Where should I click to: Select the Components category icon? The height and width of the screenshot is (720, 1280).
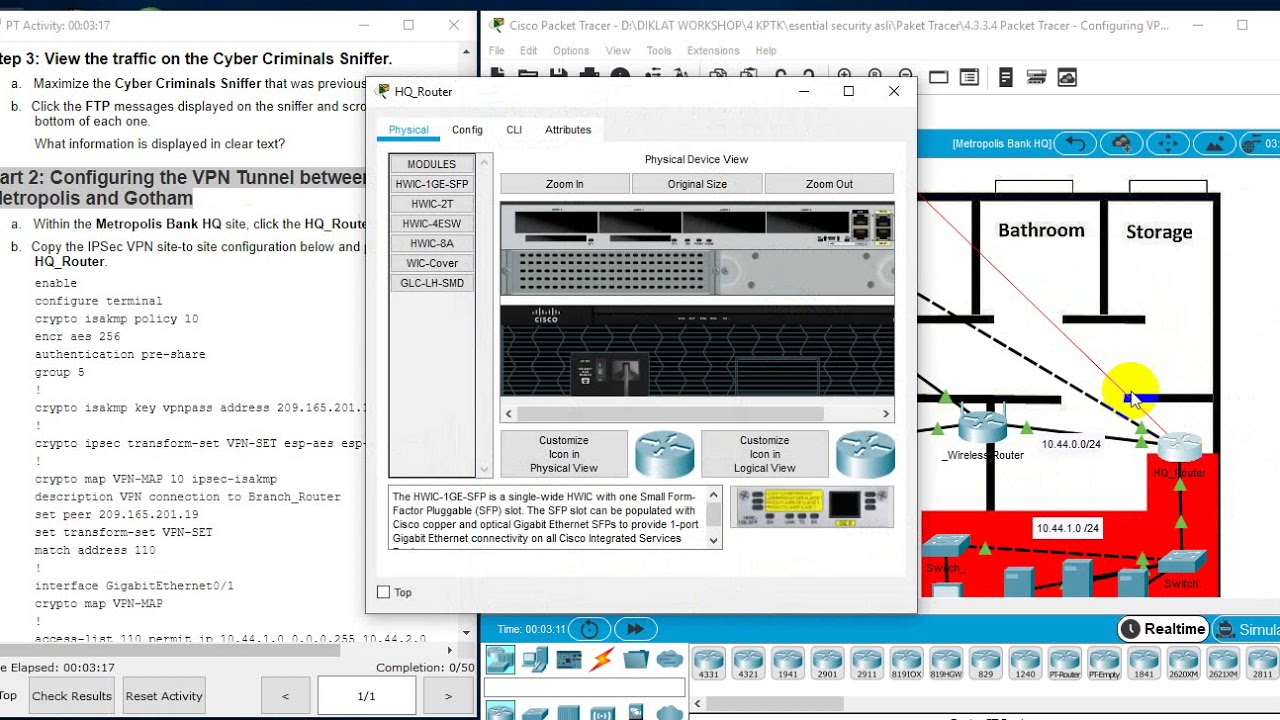(x=569, y=659)
